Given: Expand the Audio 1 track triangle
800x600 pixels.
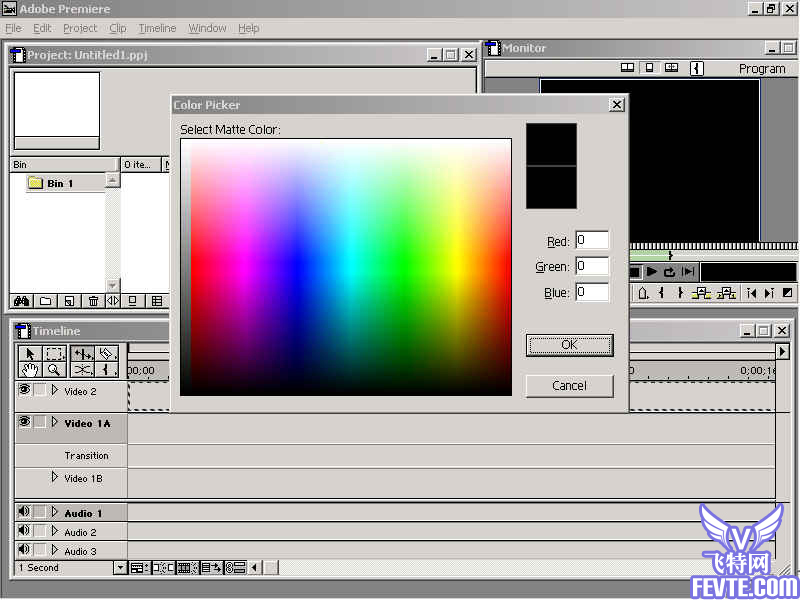Looking at the screenshot, I should 55,512.
